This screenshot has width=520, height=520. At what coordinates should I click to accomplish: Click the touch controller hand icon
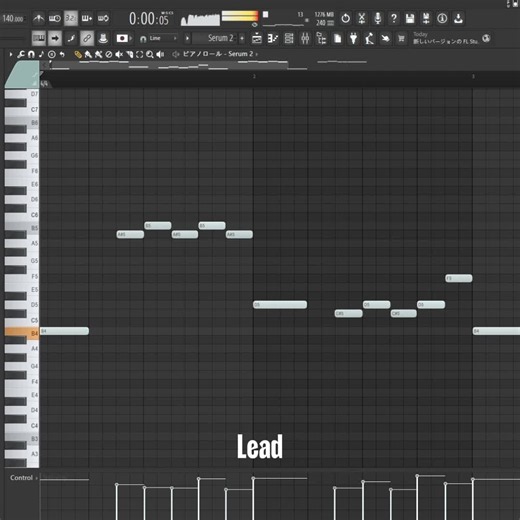coord(385,39)
